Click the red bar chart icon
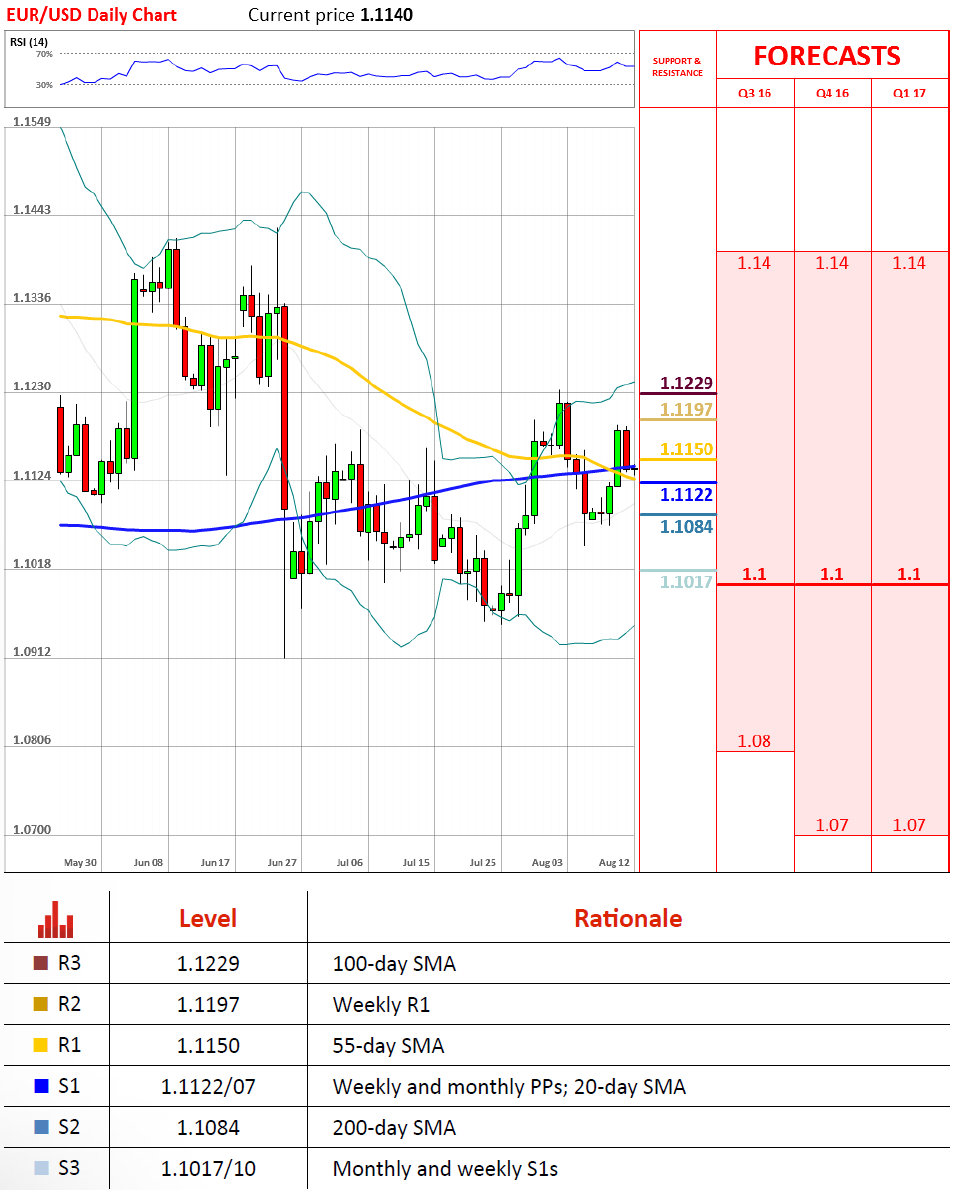 click(55, 919)
